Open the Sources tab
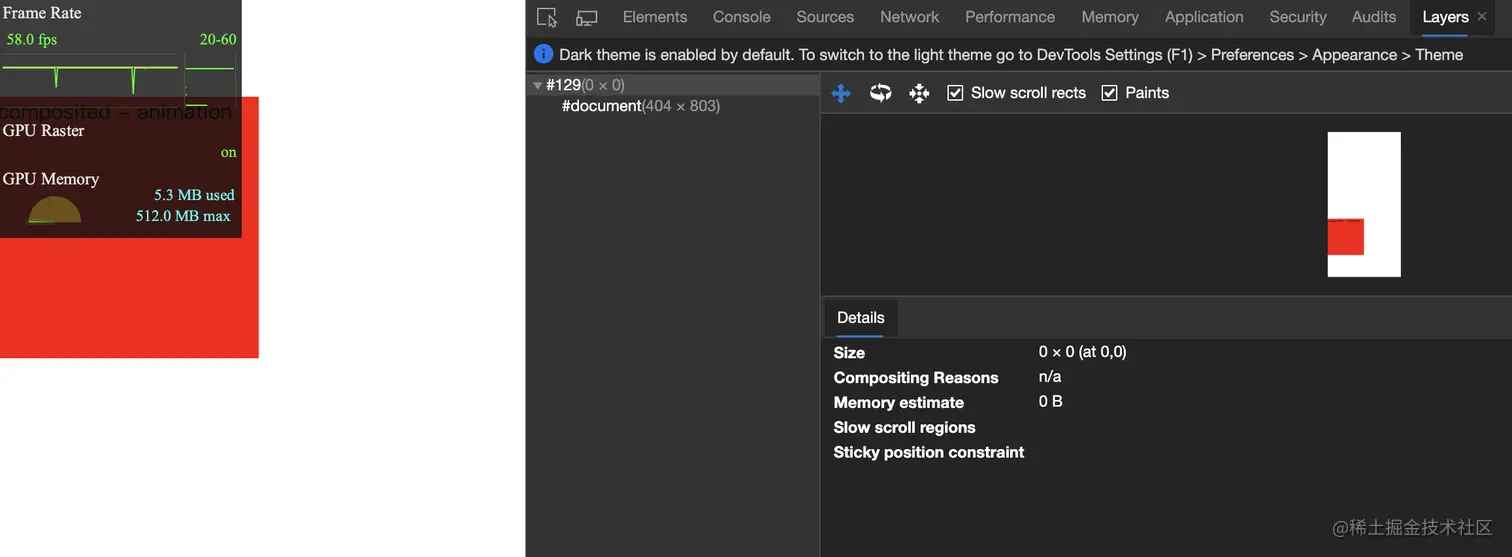Screen dimensions: 1512x557 pyautogui.click(x=825, y=17)
